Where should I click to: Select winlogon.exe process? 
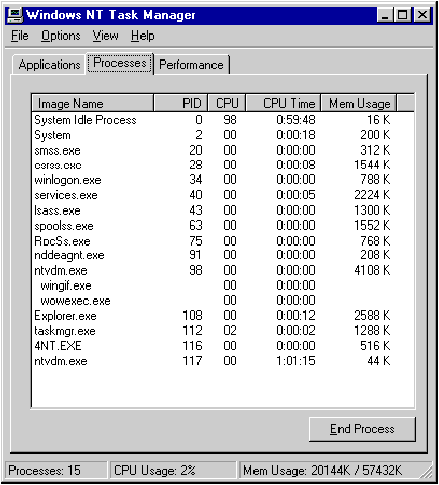click(x=223, y=180)
